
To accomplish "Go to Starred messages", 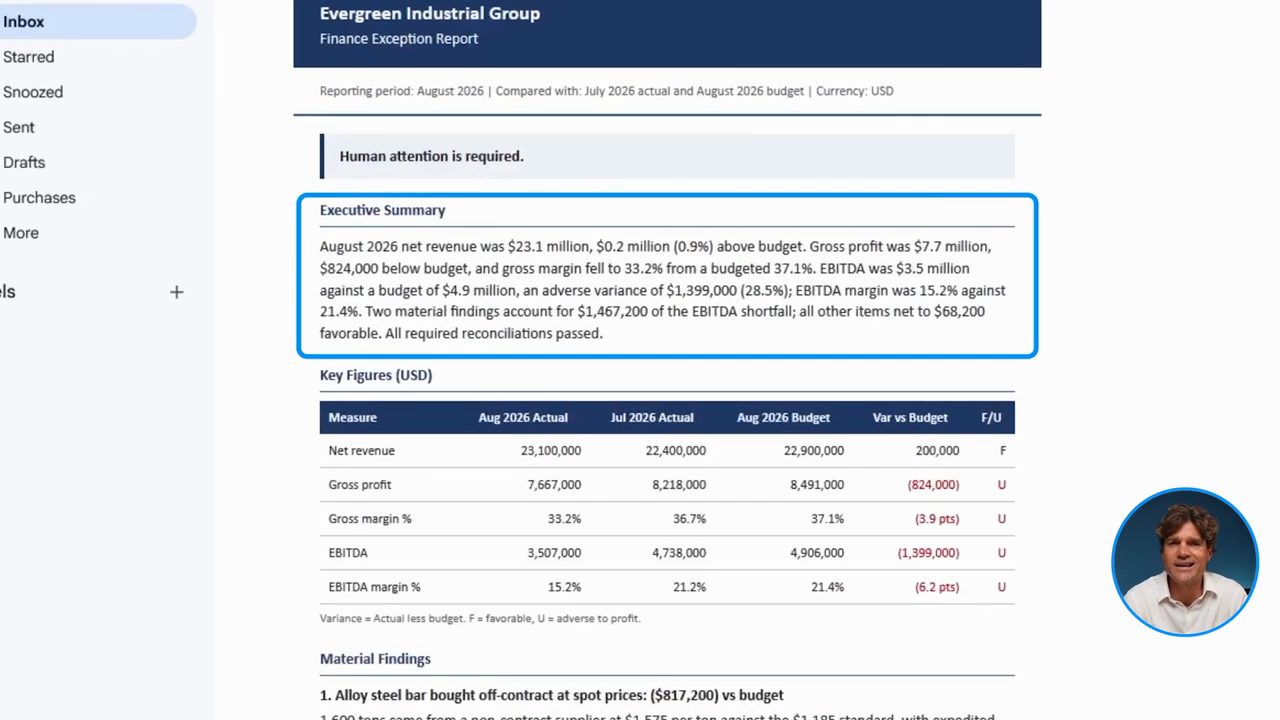I will pyautogui.click(x=28, y=57).
